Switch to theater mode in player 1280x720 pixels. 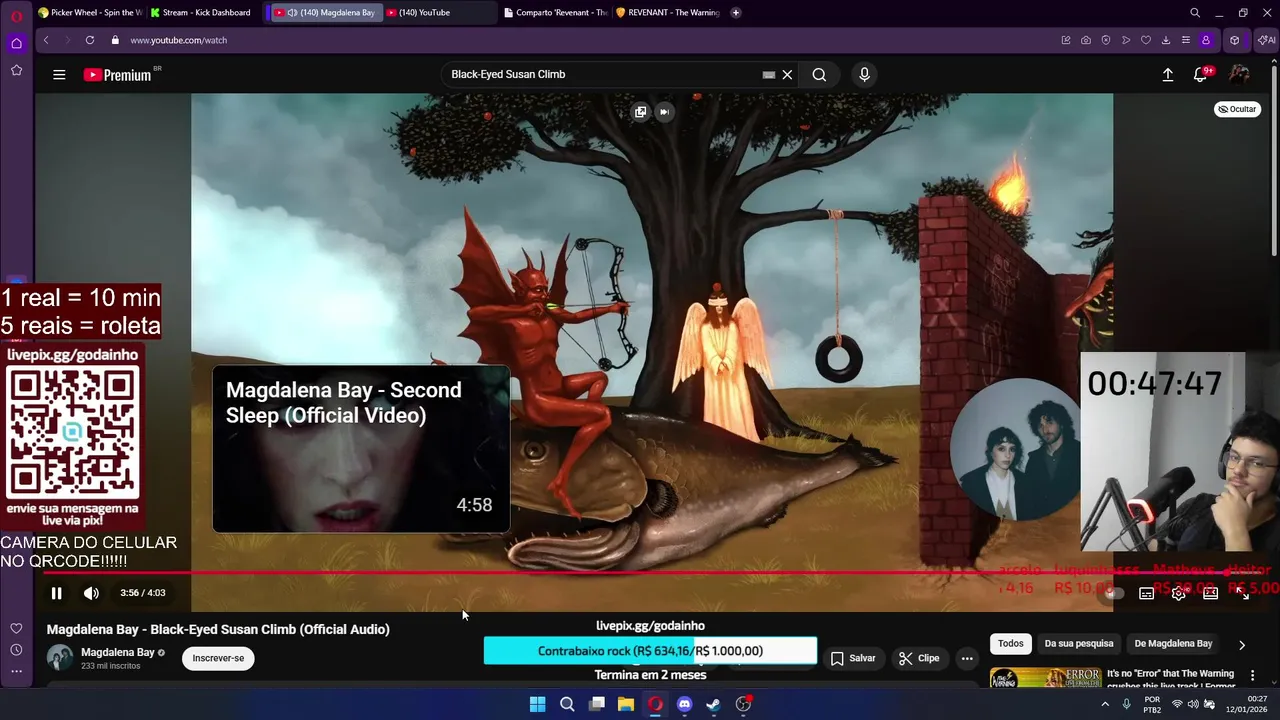1210,593
